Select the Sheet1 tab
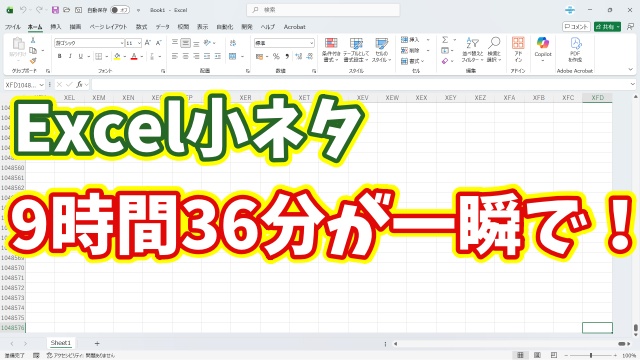The image size is (640, 360). [61, 343]
